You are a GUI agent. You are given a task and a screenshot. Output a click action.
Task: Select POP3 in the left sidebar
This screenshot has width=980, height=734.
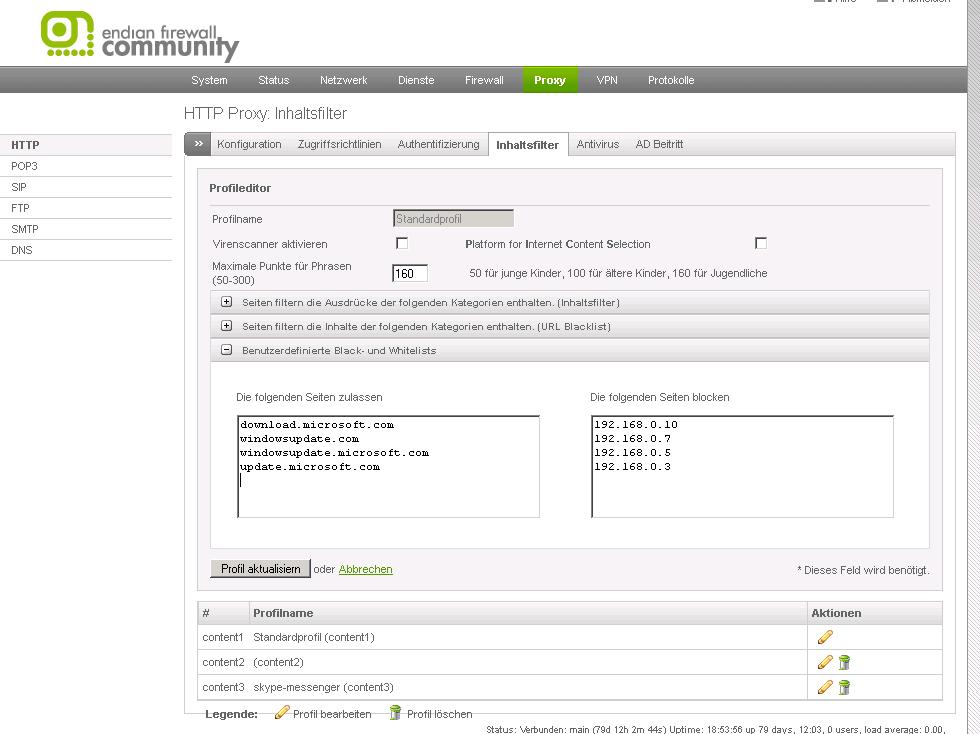pos(25,166)
